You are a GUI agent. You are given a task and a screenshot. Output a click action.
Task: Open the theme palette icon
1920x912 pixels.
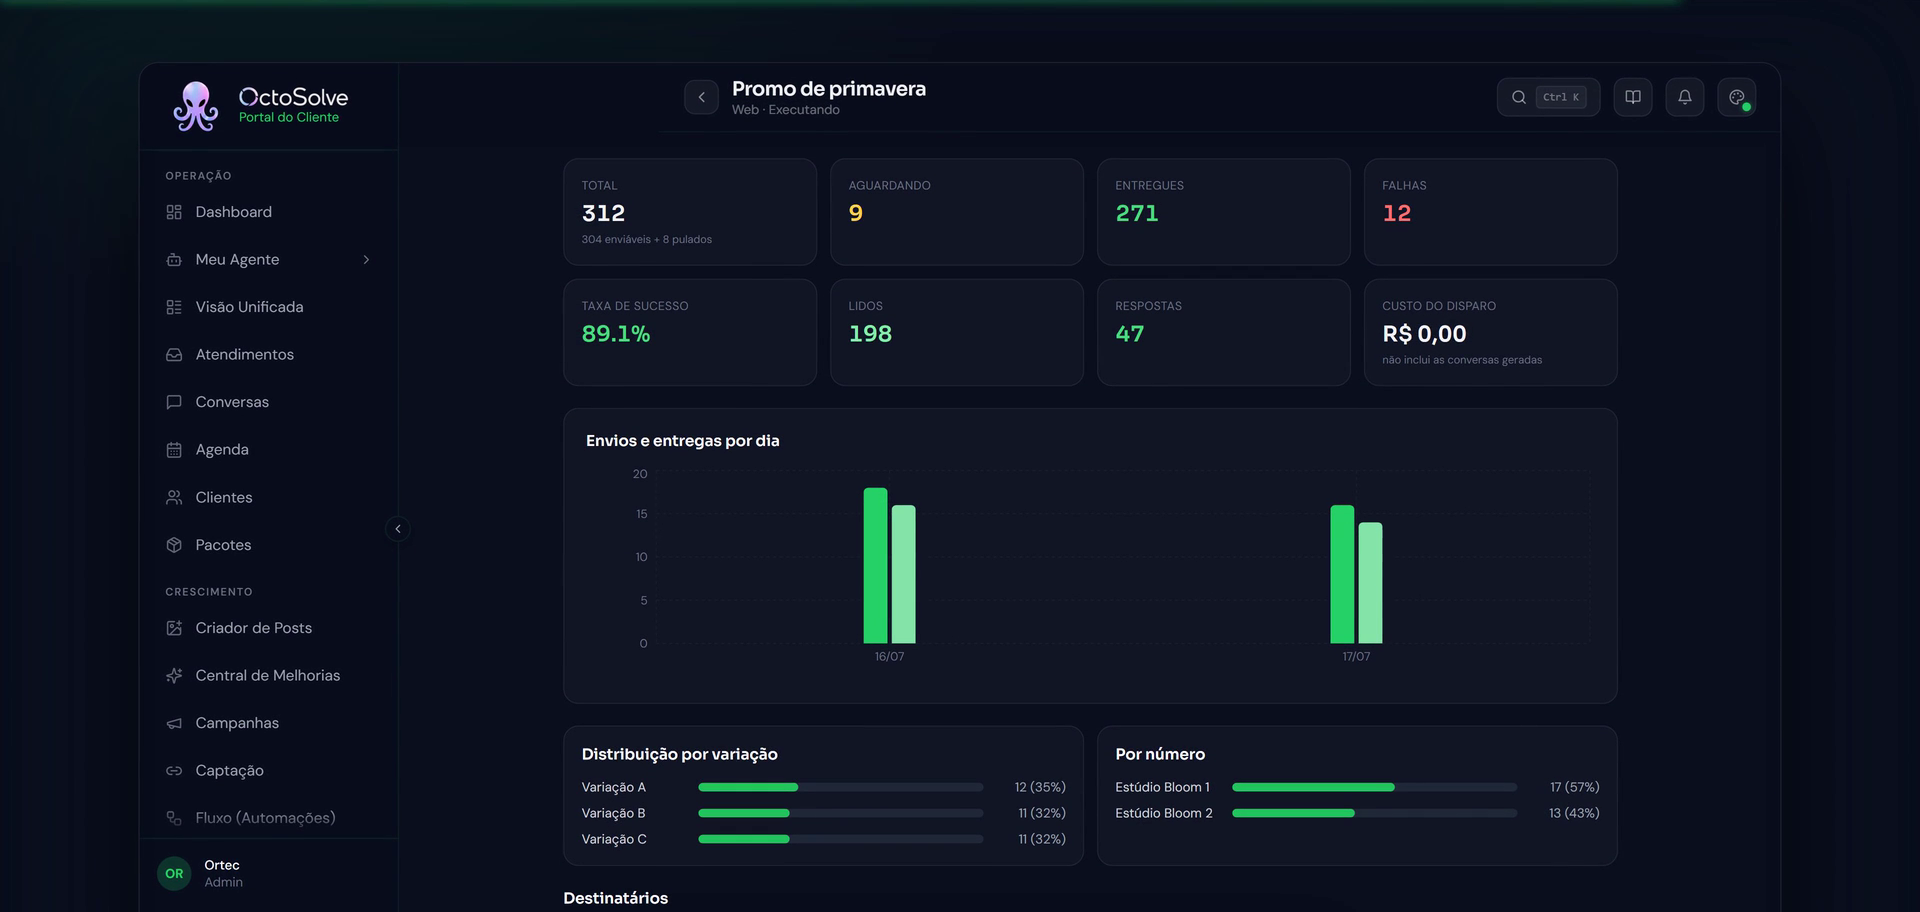tap(1736, 97)
